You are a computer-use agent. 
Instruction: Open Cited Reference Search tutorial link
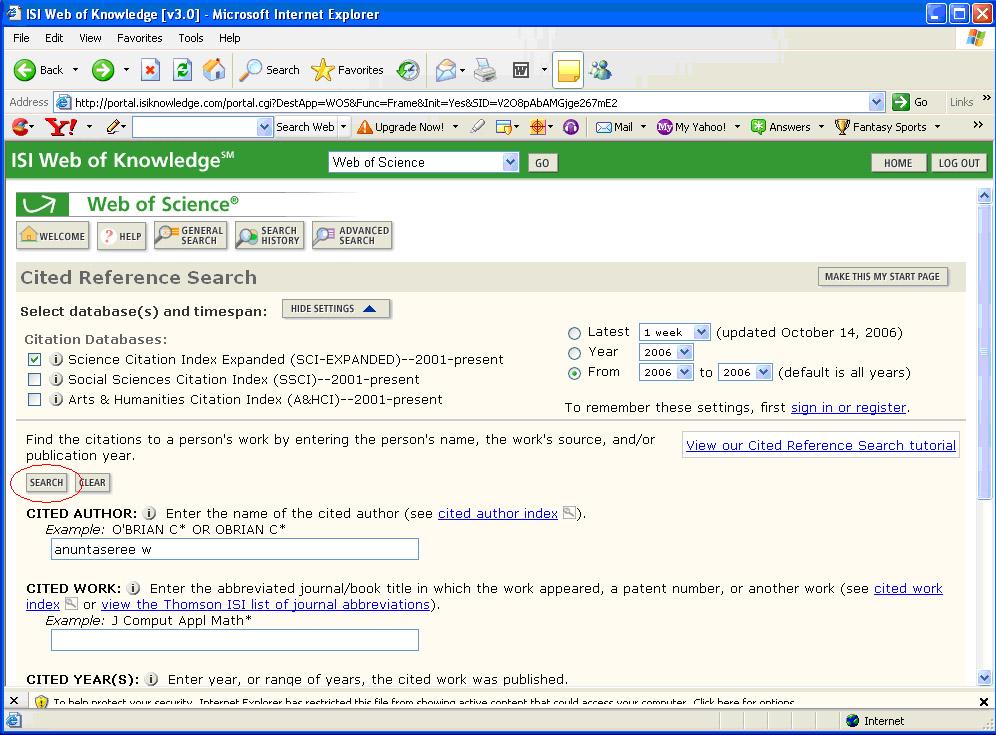coord(821,445)
